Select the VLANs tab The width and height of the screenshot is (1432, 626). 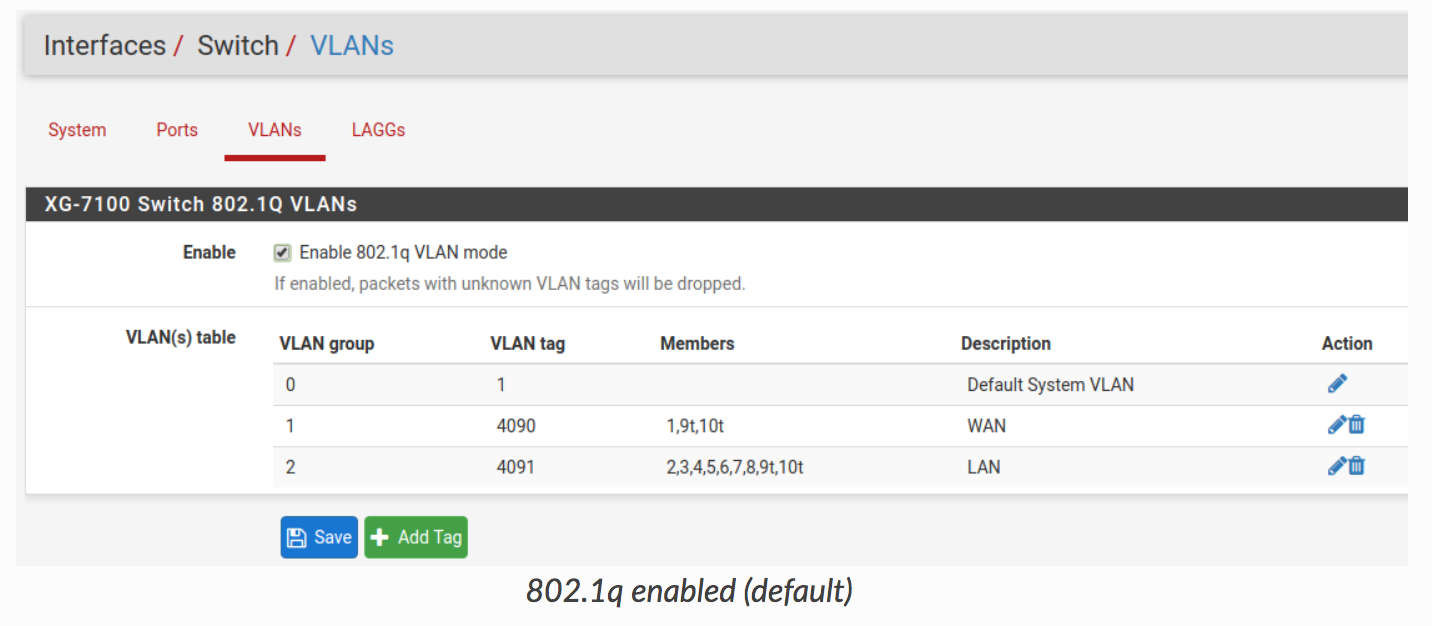275,130
